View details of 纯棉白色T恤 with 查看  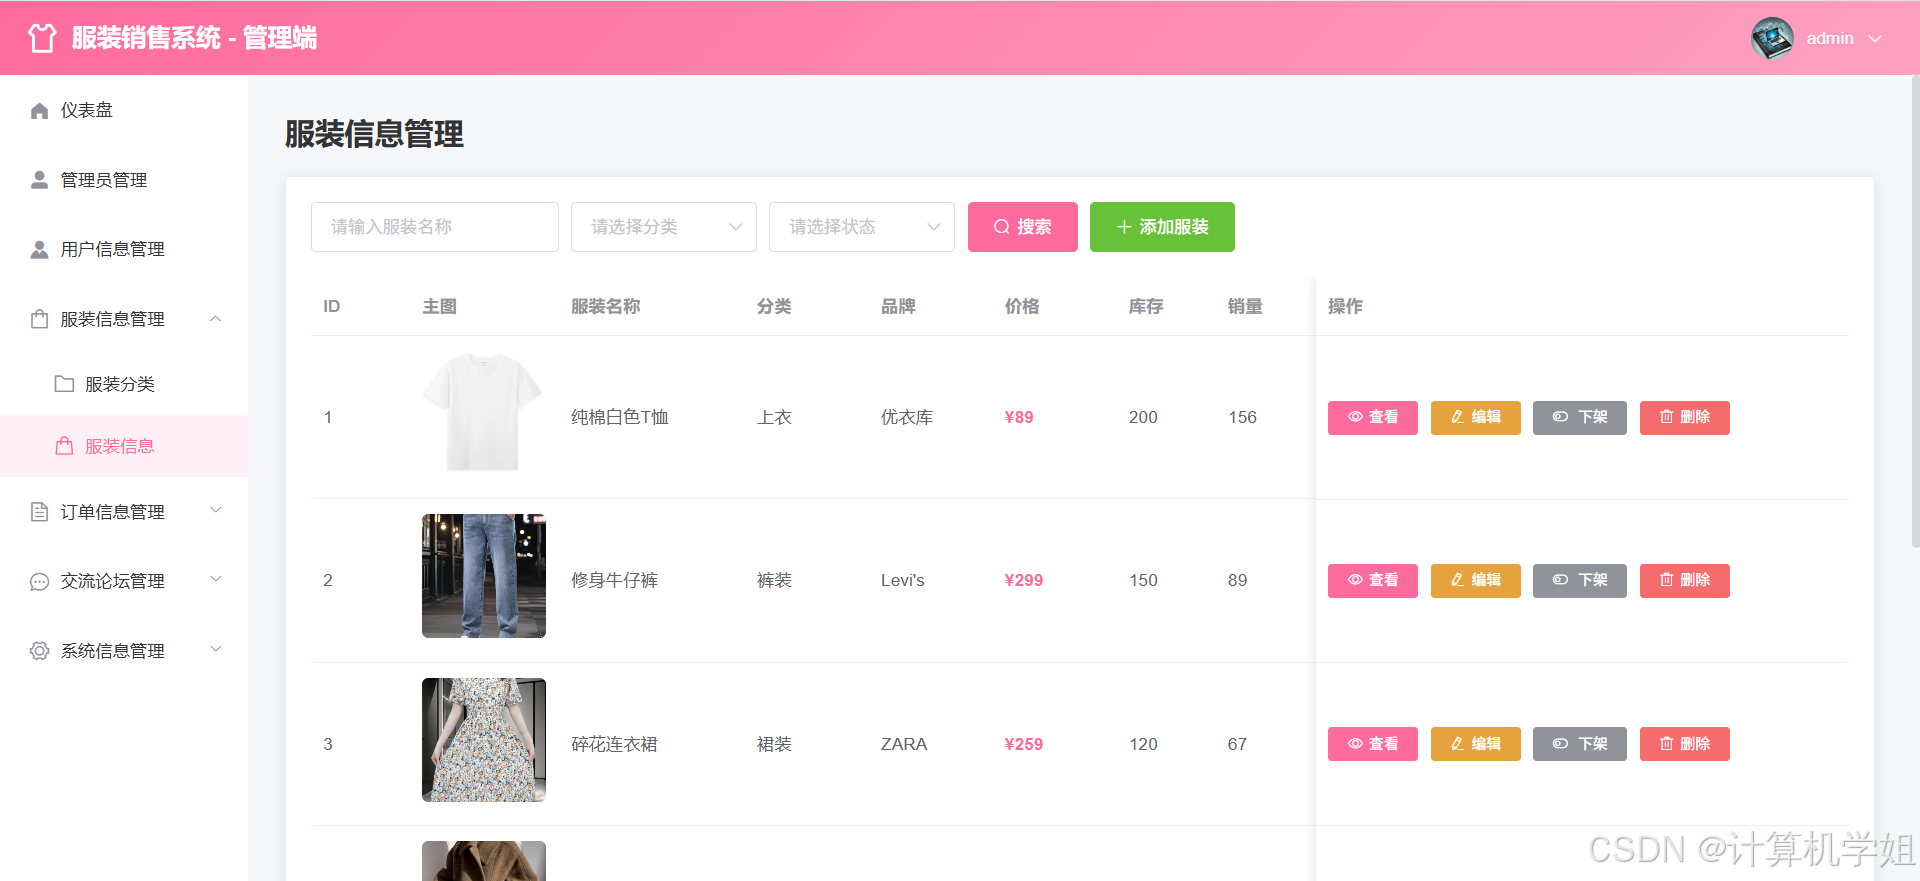1373,417
